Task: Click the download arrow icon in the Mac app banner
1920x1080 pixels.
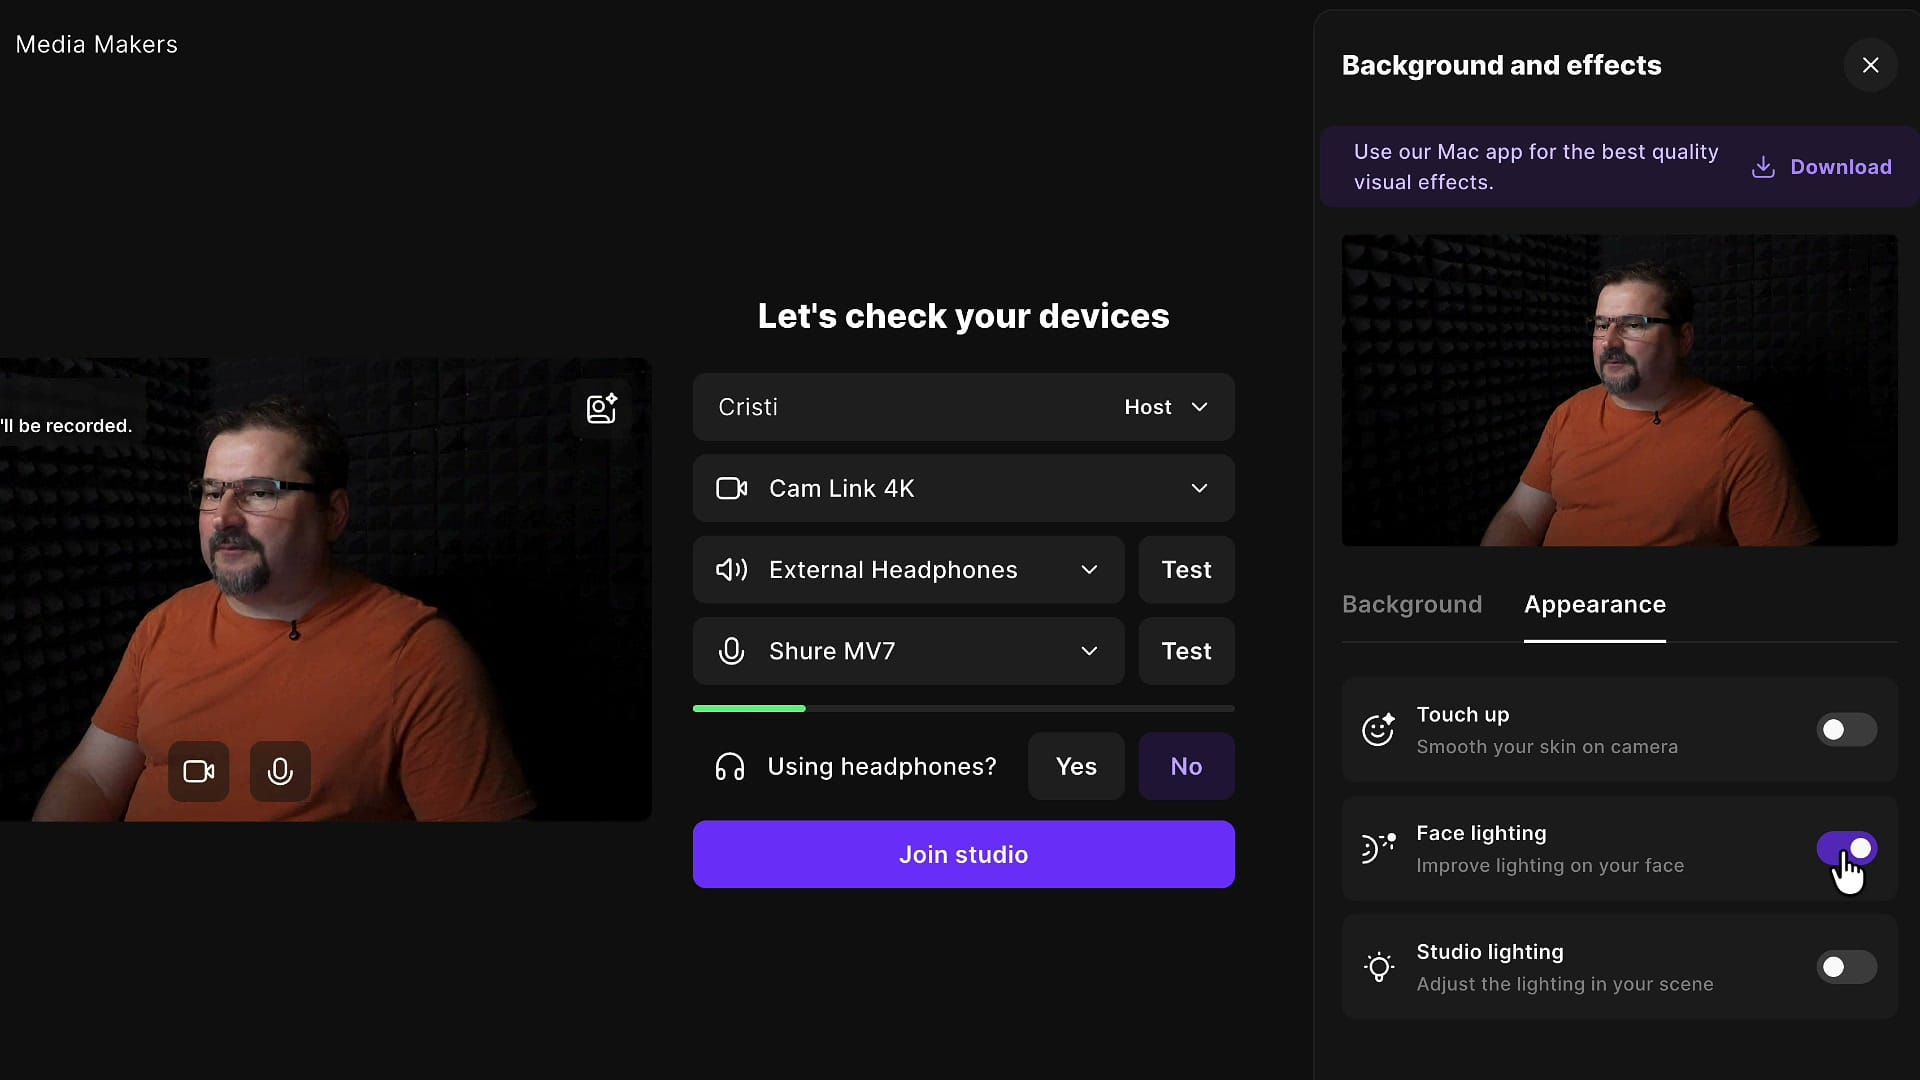Action: click(x=1763, y=167)
